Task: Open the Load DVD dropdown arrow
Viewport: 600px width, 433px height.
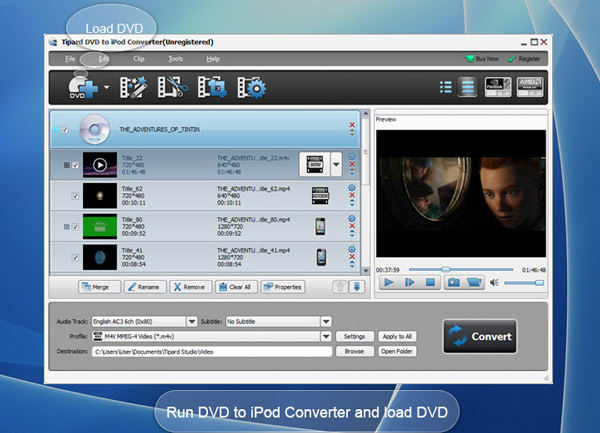Action: (106, 87)
